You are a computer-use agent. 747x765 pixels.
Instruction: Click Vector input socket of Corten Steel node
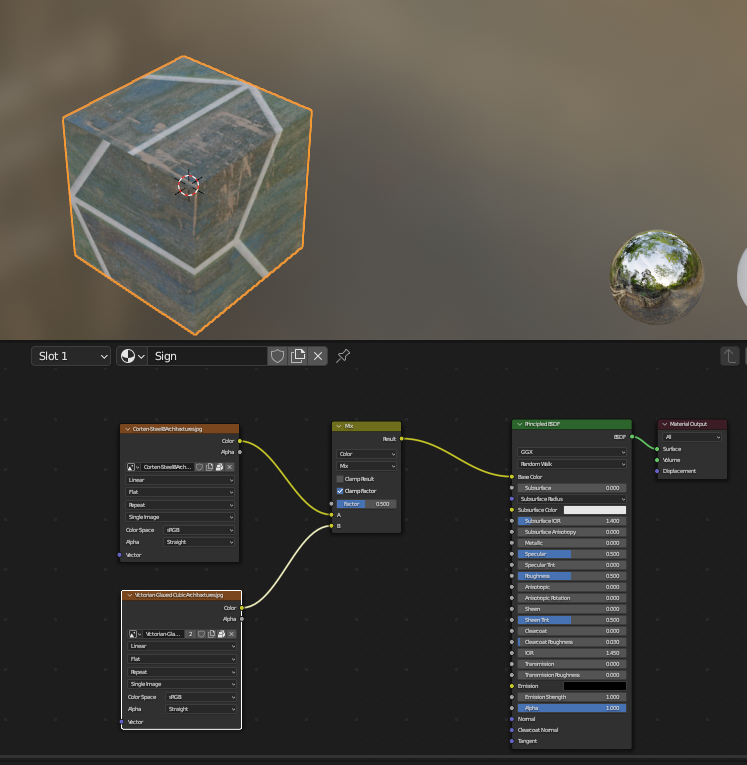click(120, 555)
